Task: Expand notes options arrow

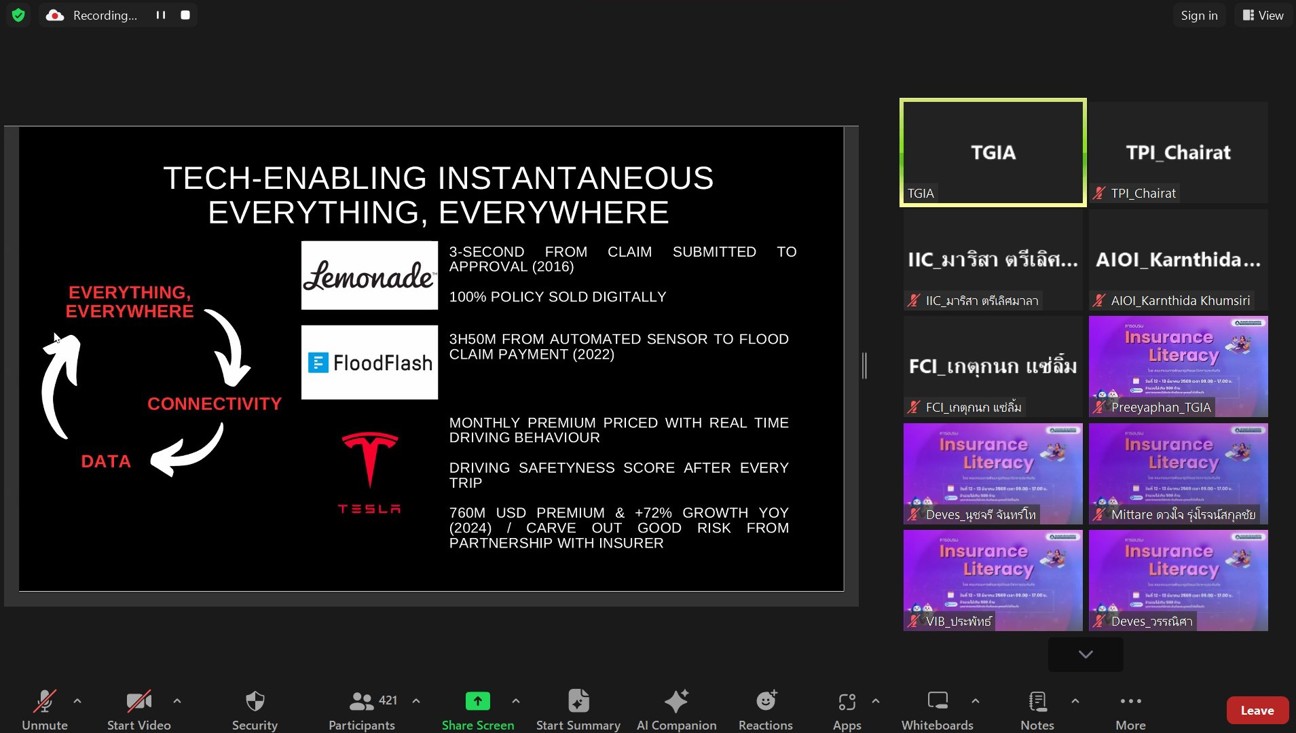Action: (1075, 701)
